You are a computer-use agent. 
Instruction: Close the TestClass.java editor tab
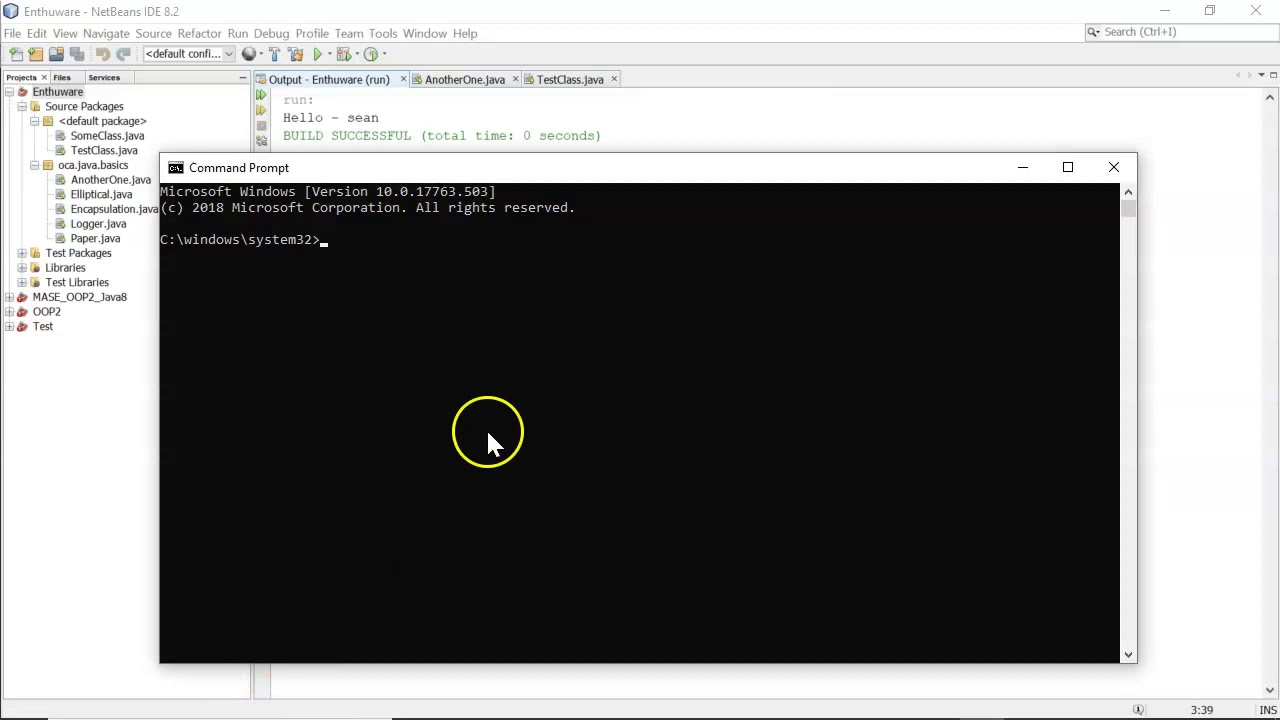point(614,79)
